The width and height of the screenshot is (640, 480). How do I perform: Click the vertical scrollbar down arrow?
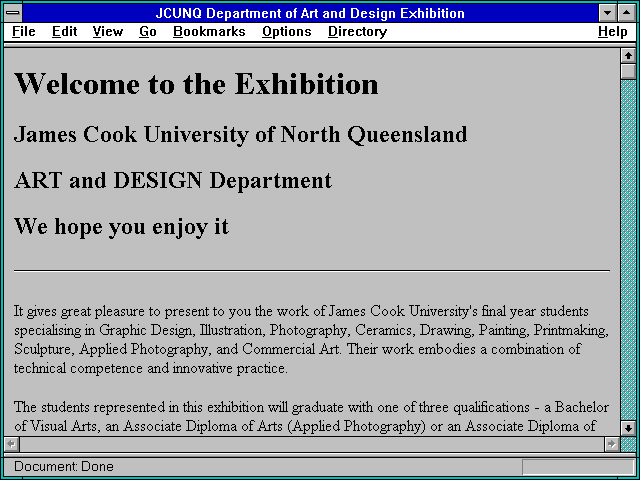click(628, 428)
